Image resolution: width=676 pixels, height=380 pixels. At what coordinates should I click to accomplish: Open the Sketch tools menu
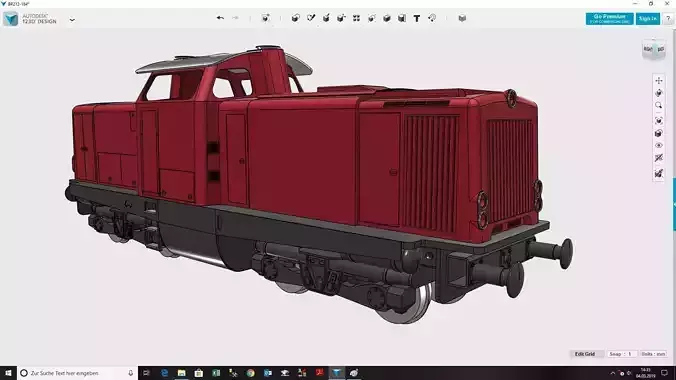[311, 18]
